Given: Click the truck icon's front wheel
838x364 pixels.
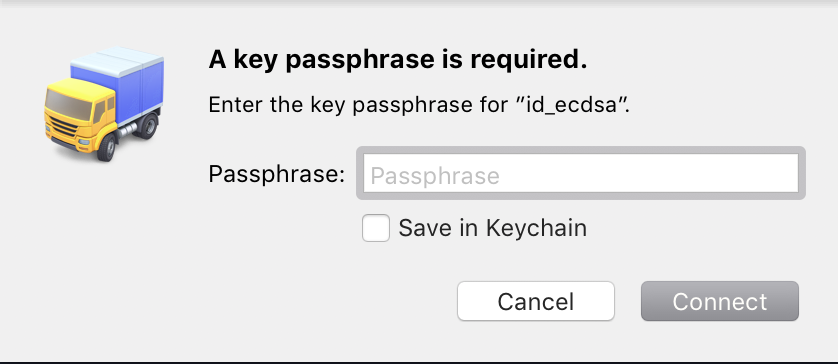Looking at the screenshot, I should pyautogui.click(x=107, y=148).
